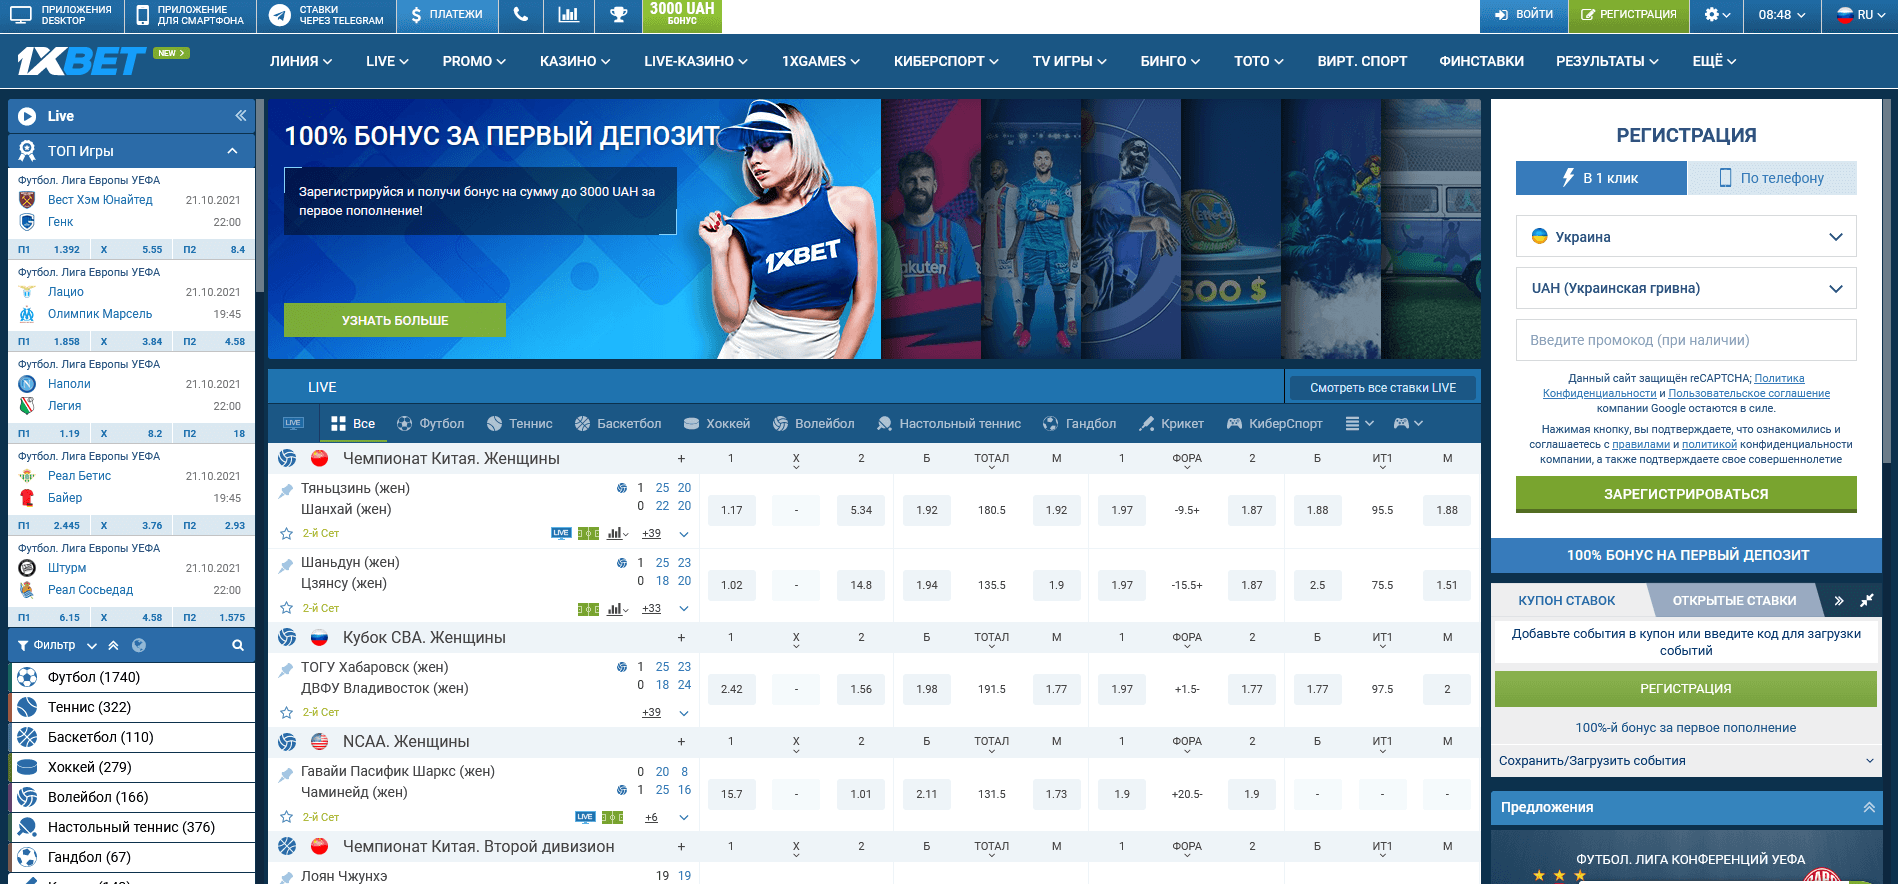Collapse ТОП Игры section
The height and width of the screenshot is (884, 1898).
(232, 151)
